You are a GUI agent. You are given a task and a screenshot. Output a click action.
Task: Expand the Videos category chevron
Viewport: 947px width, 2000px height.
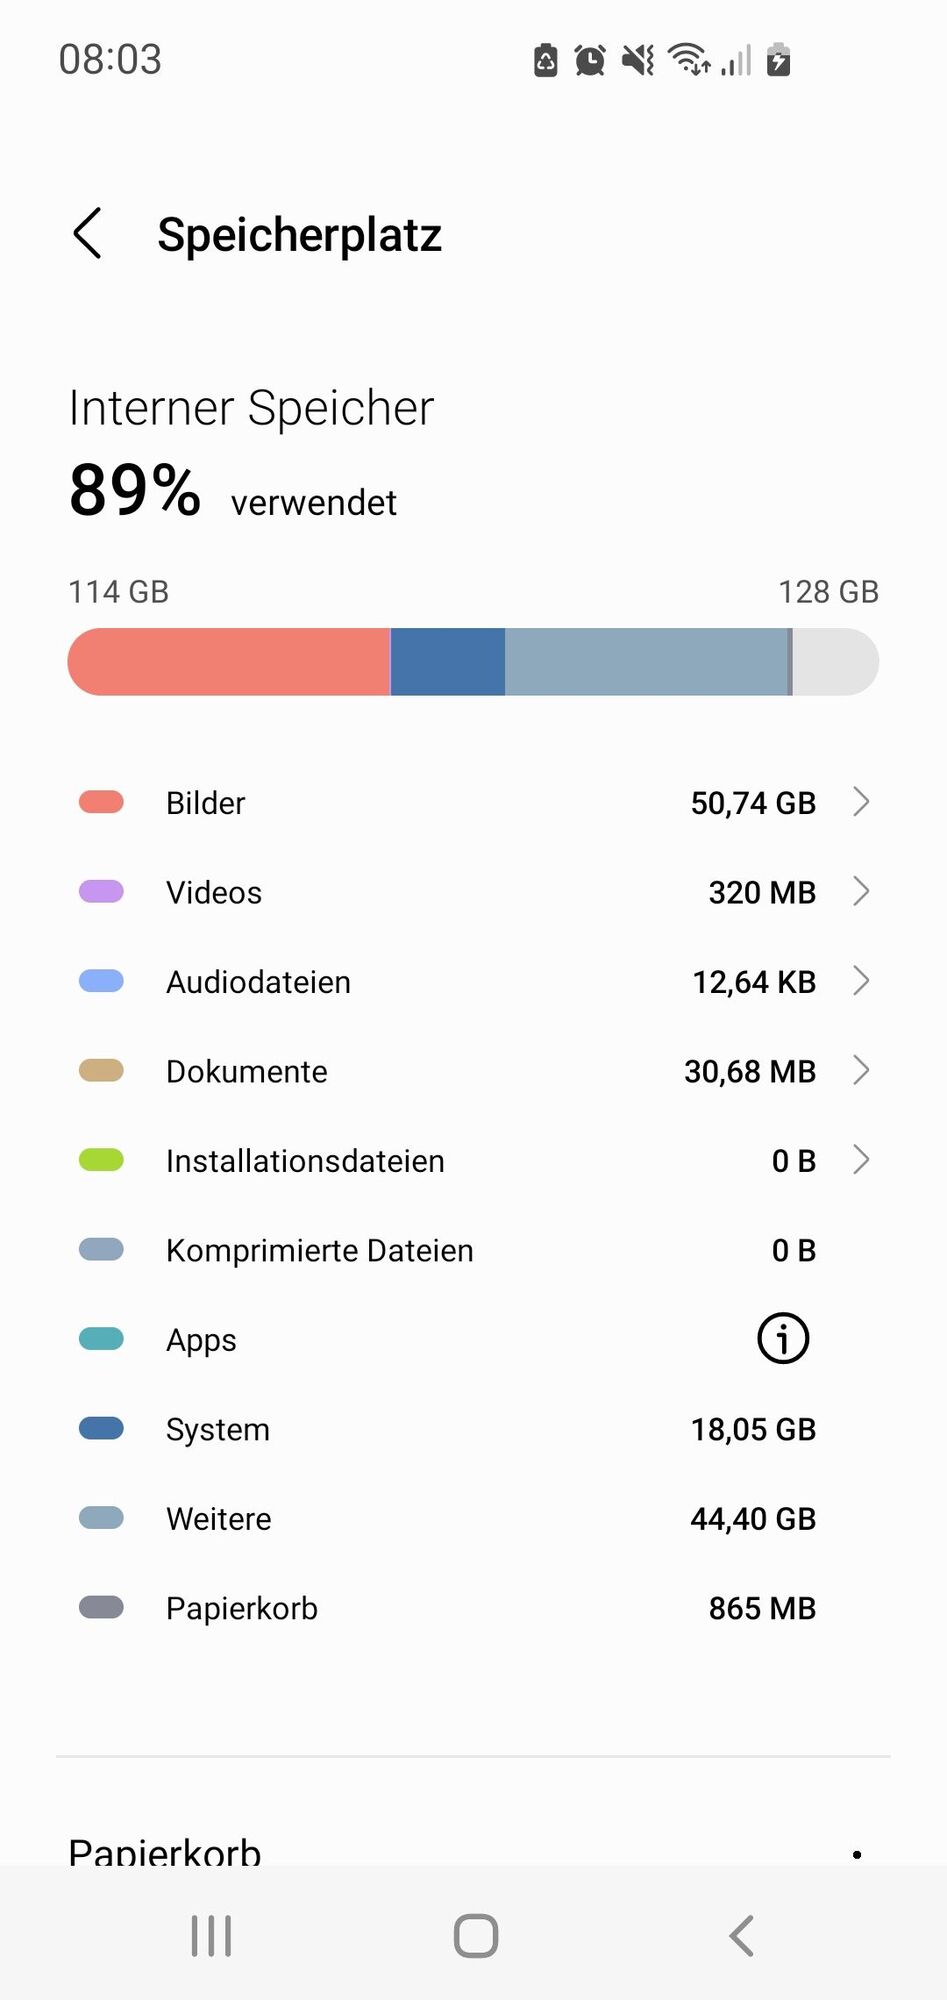(861, 891)
